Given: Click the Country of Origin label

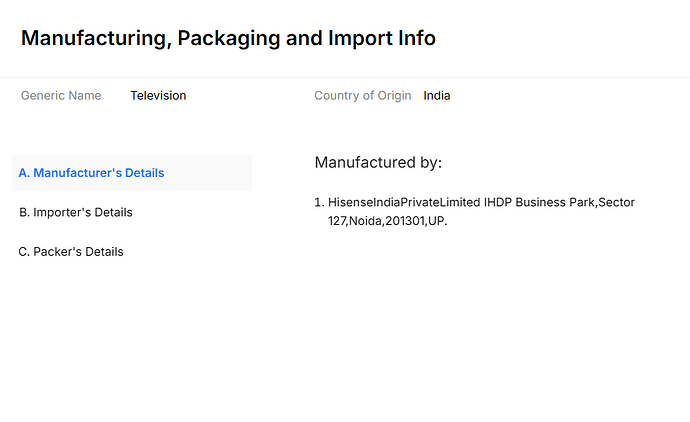Looking at the screenshot, I should coord(362,96).
